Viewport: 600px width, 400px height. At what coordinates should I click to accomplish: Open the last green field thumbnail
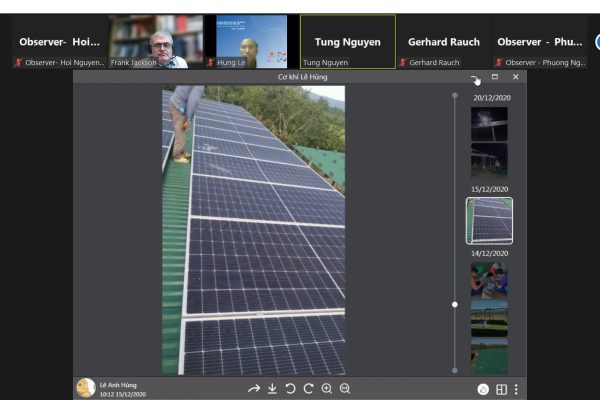pyautogui.click(x=489, y=355)
